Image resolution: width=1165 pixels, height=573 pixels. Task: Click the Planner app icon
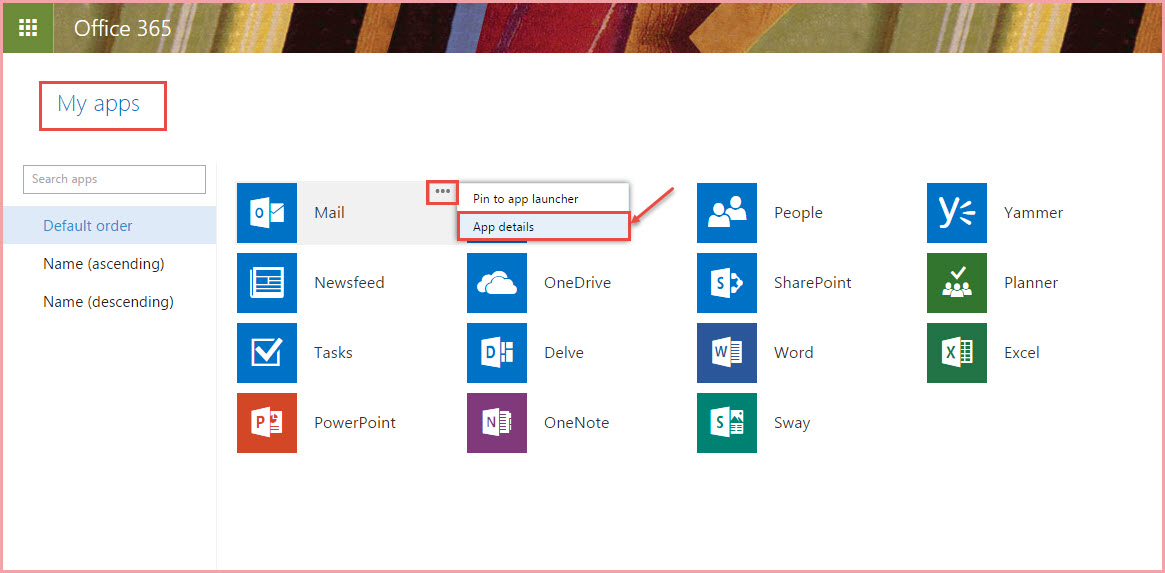pyautogui.click(x=957, y=282)
